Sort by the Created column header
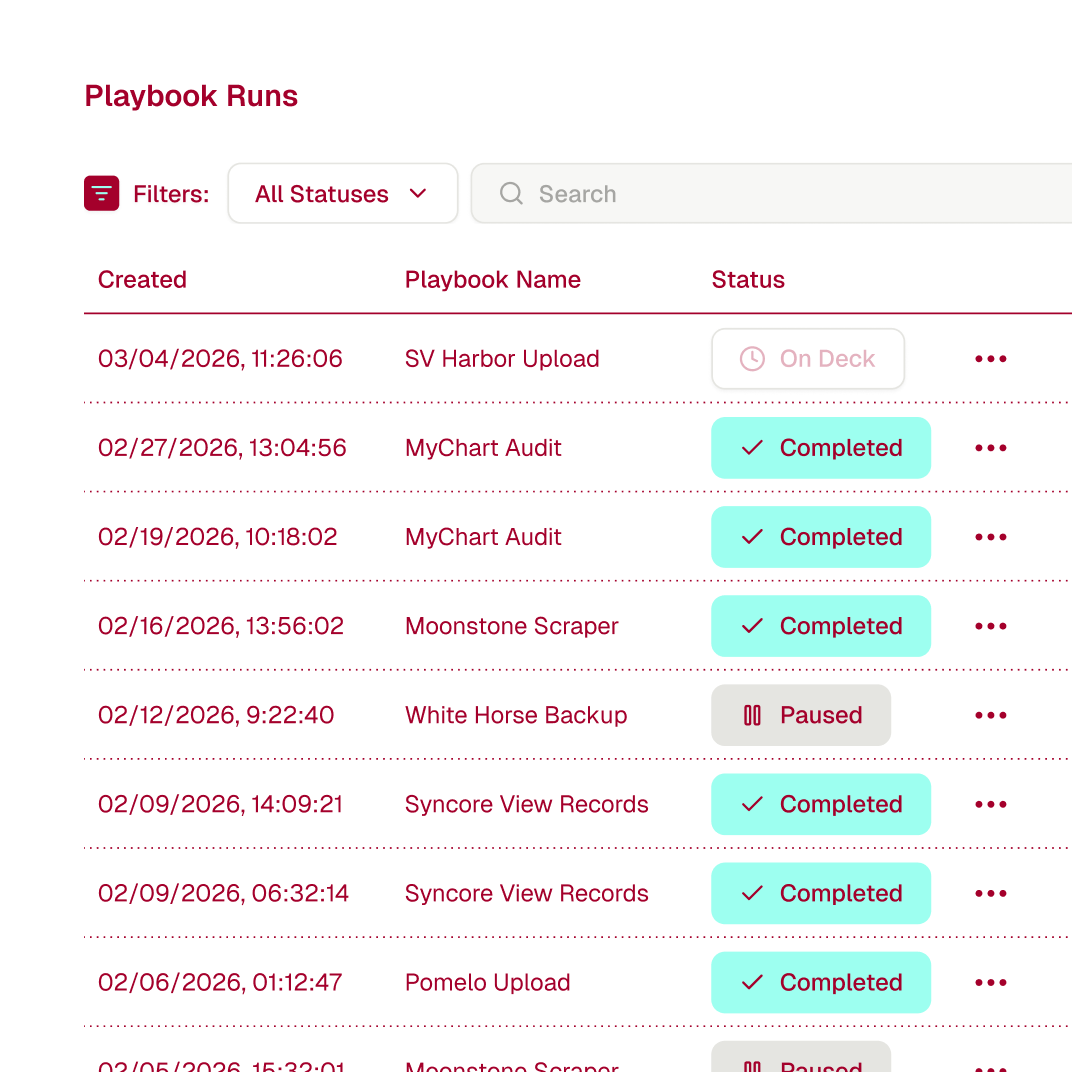Viewport: 1072px width, 1072px height. (x=142, y=280)
